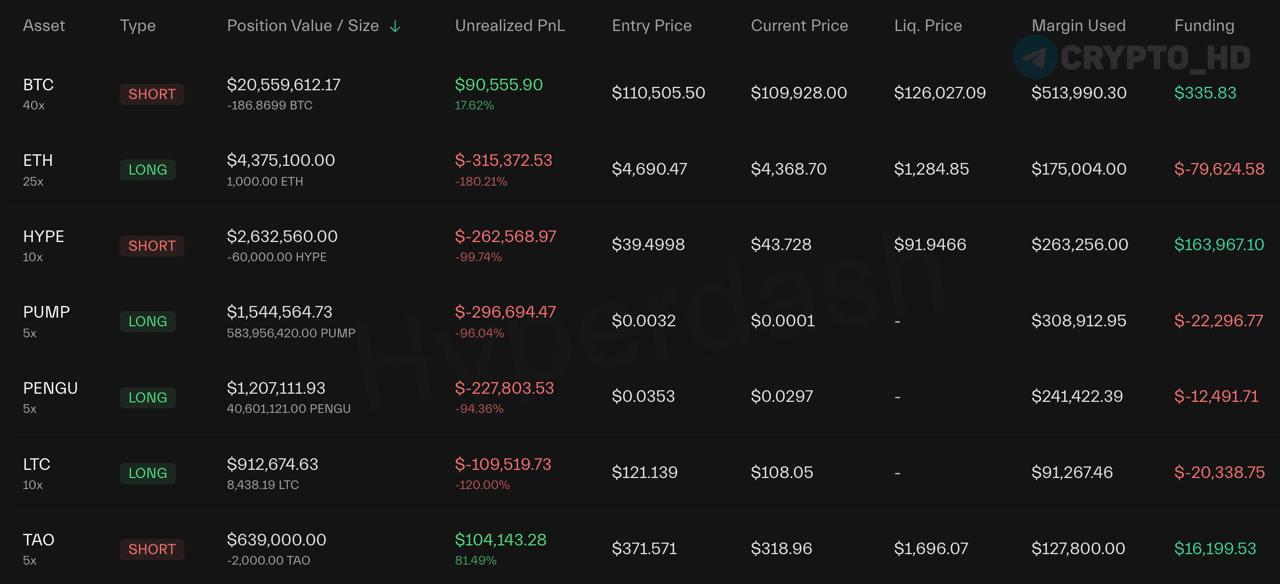Image resolution: width=1280 pixels, height=584 pixels.
Task: Sort by Position Value / Size header
Action: click(x=303, y=26)
